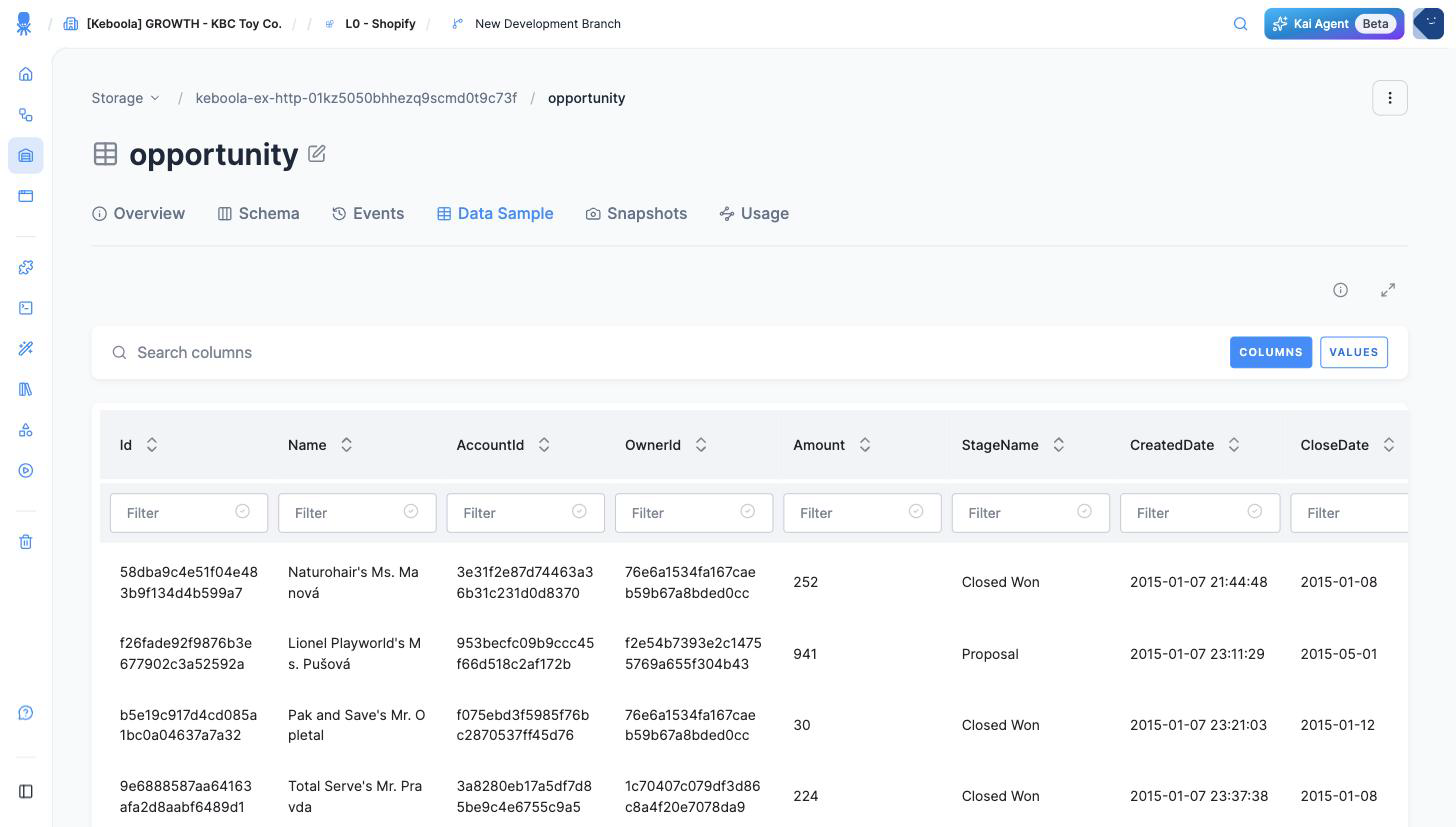Open the New Development Branch switcher
The image size is (1456, 827).
click(536, 24)
